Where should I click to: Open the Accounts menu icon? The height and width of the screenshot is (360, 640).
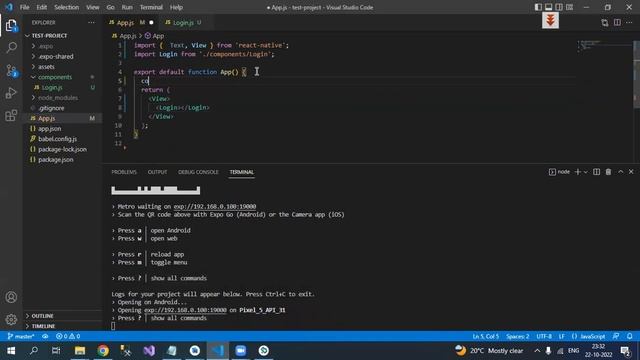[11, 297]
